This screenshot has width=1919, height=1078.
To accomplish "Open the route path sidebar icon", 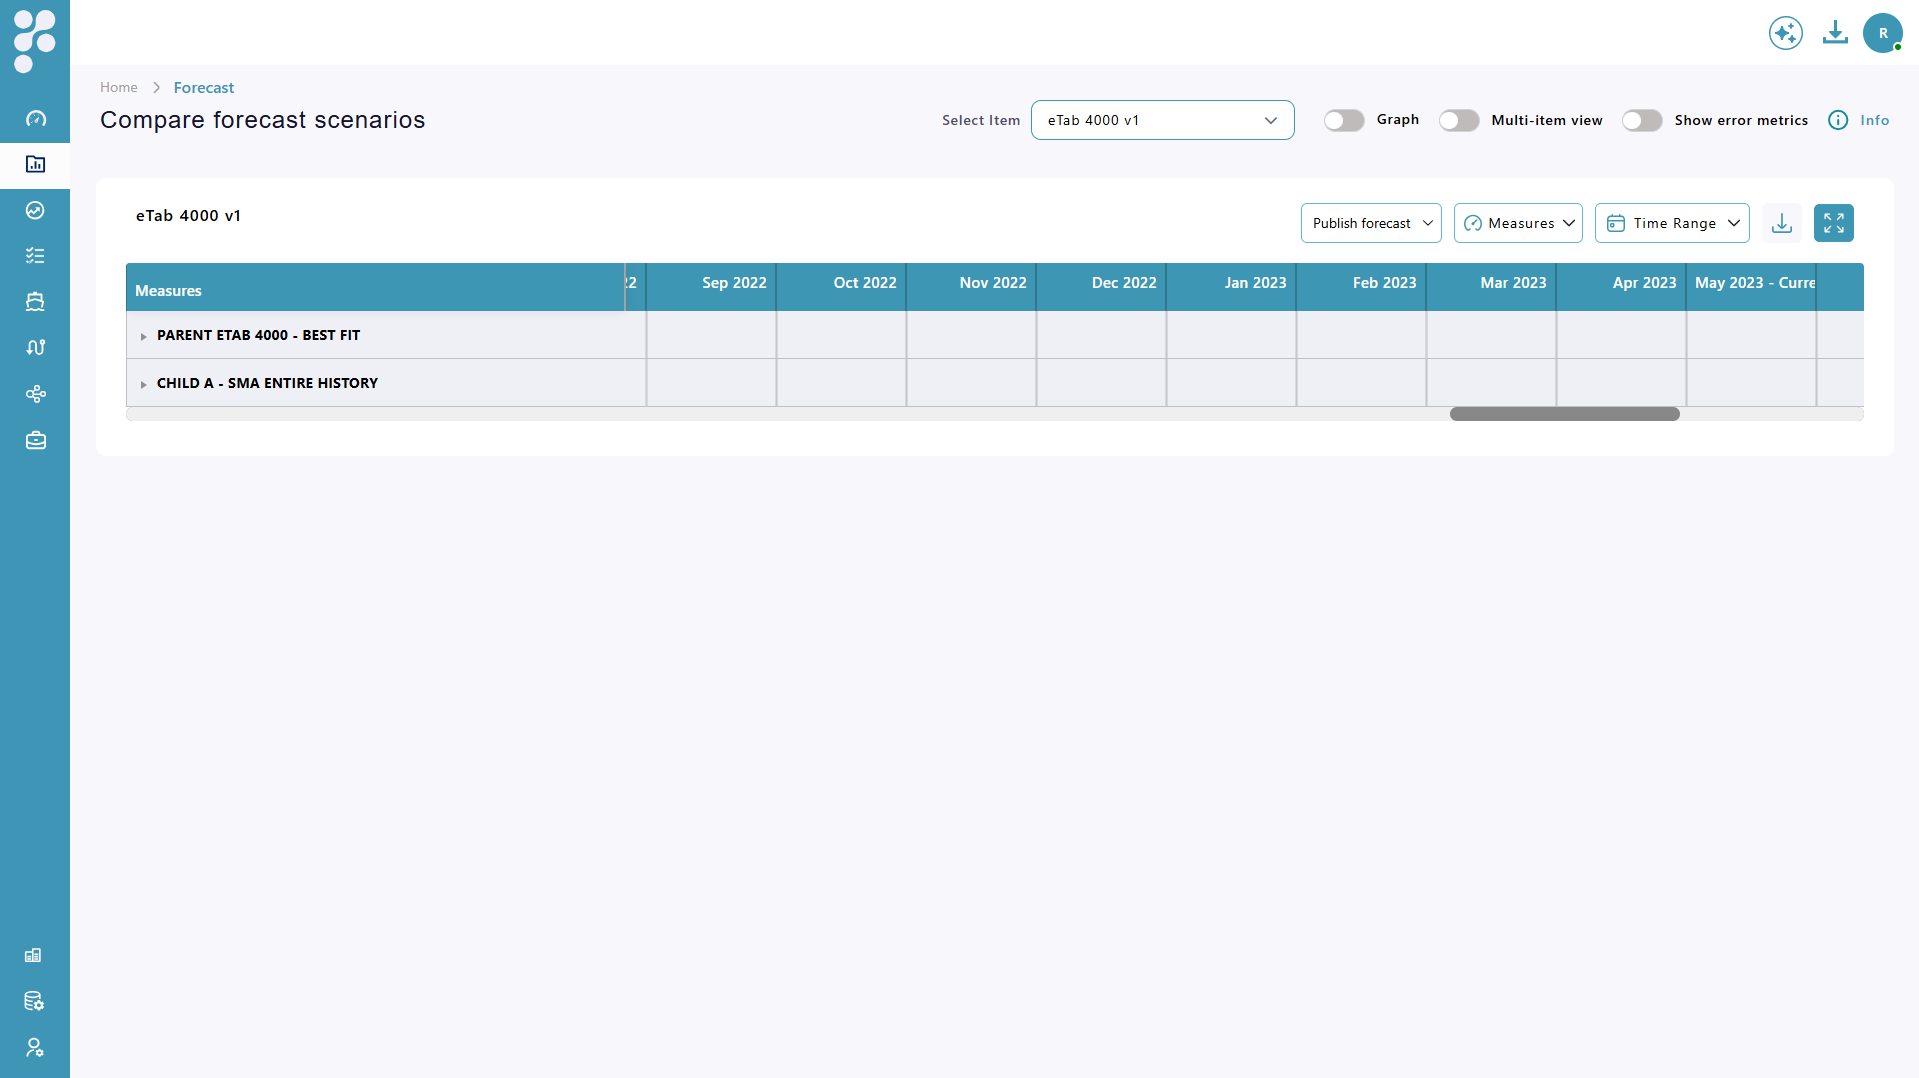I will click(35, 348).
